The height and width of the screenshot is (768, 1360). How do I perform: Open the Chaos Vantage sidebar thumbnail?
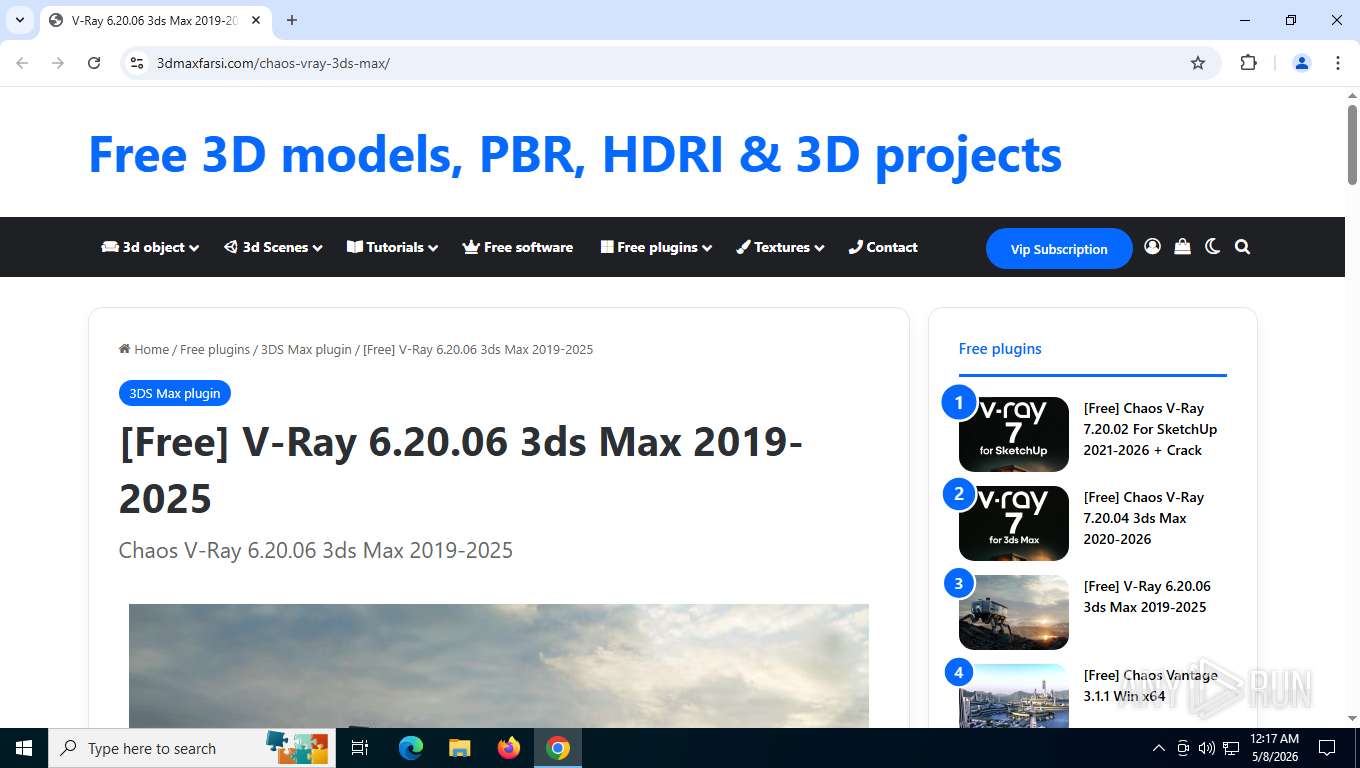tap(1014, 696)
